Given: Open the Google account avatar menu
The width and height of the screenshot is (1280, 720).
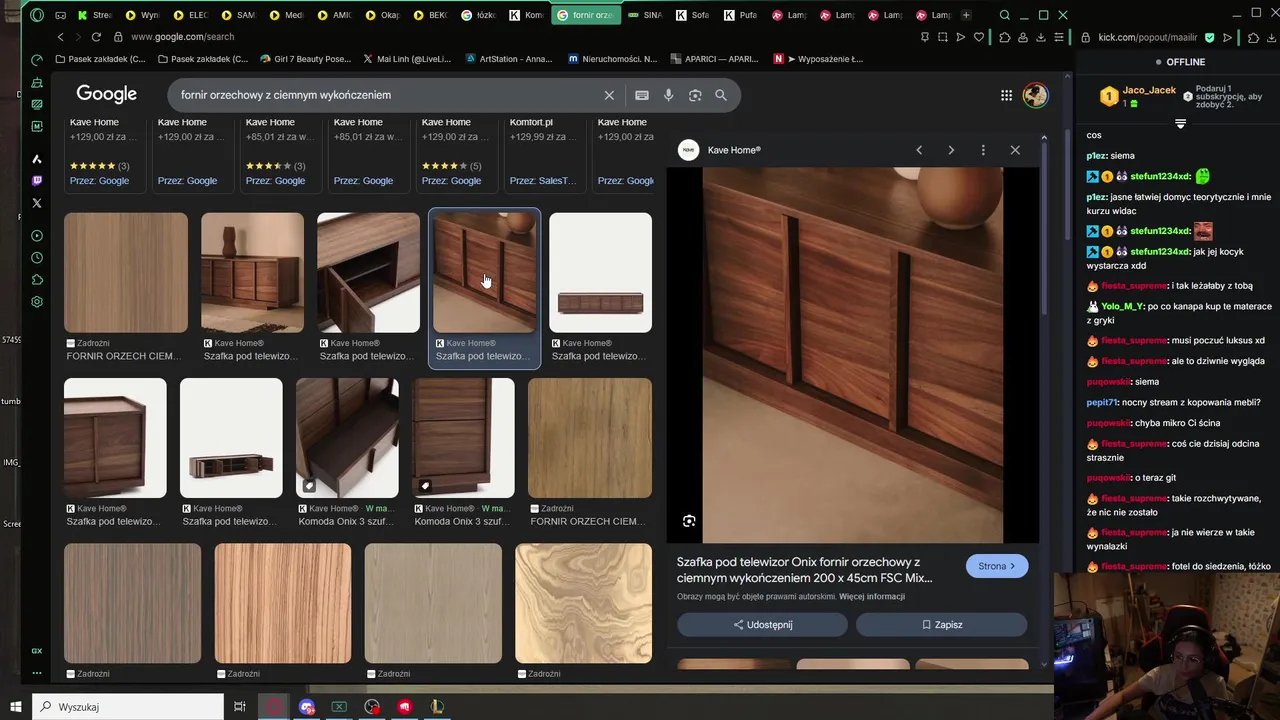Looking at the screenshot, I should click(1035, 95).
